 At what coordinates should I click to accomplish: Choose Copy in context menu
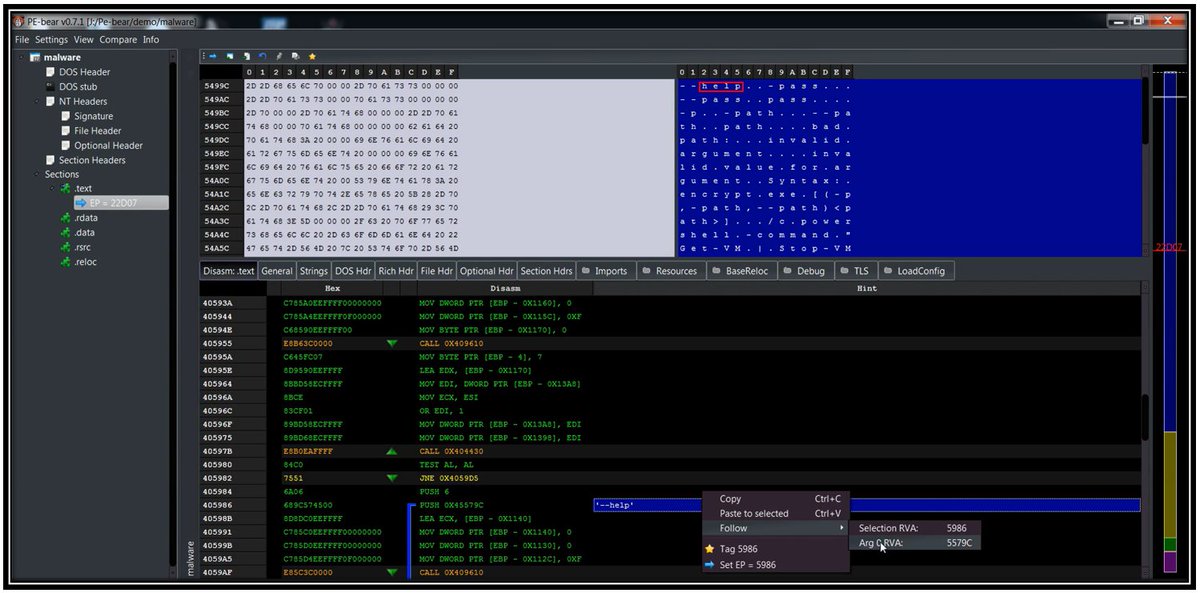776,499
